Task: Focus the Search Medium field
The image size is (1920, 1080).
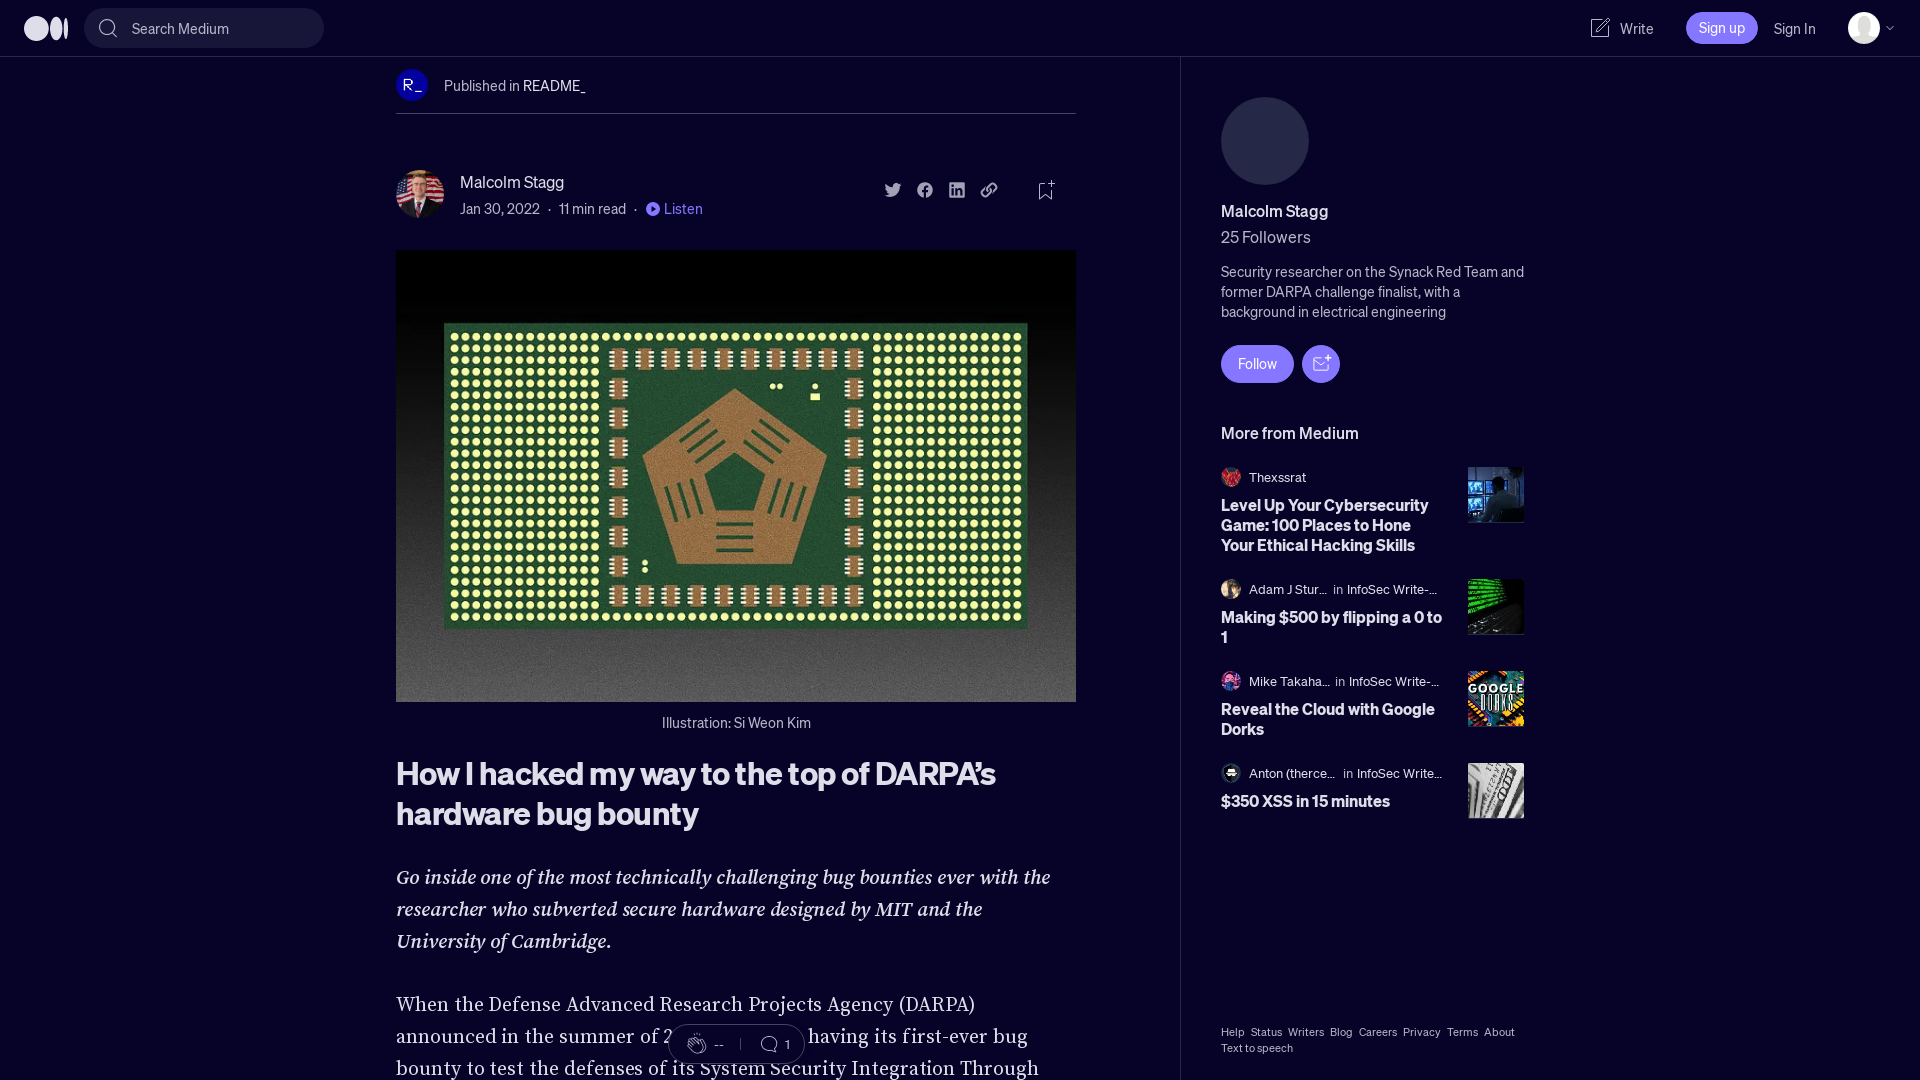Action: click(x=204, y=28)
